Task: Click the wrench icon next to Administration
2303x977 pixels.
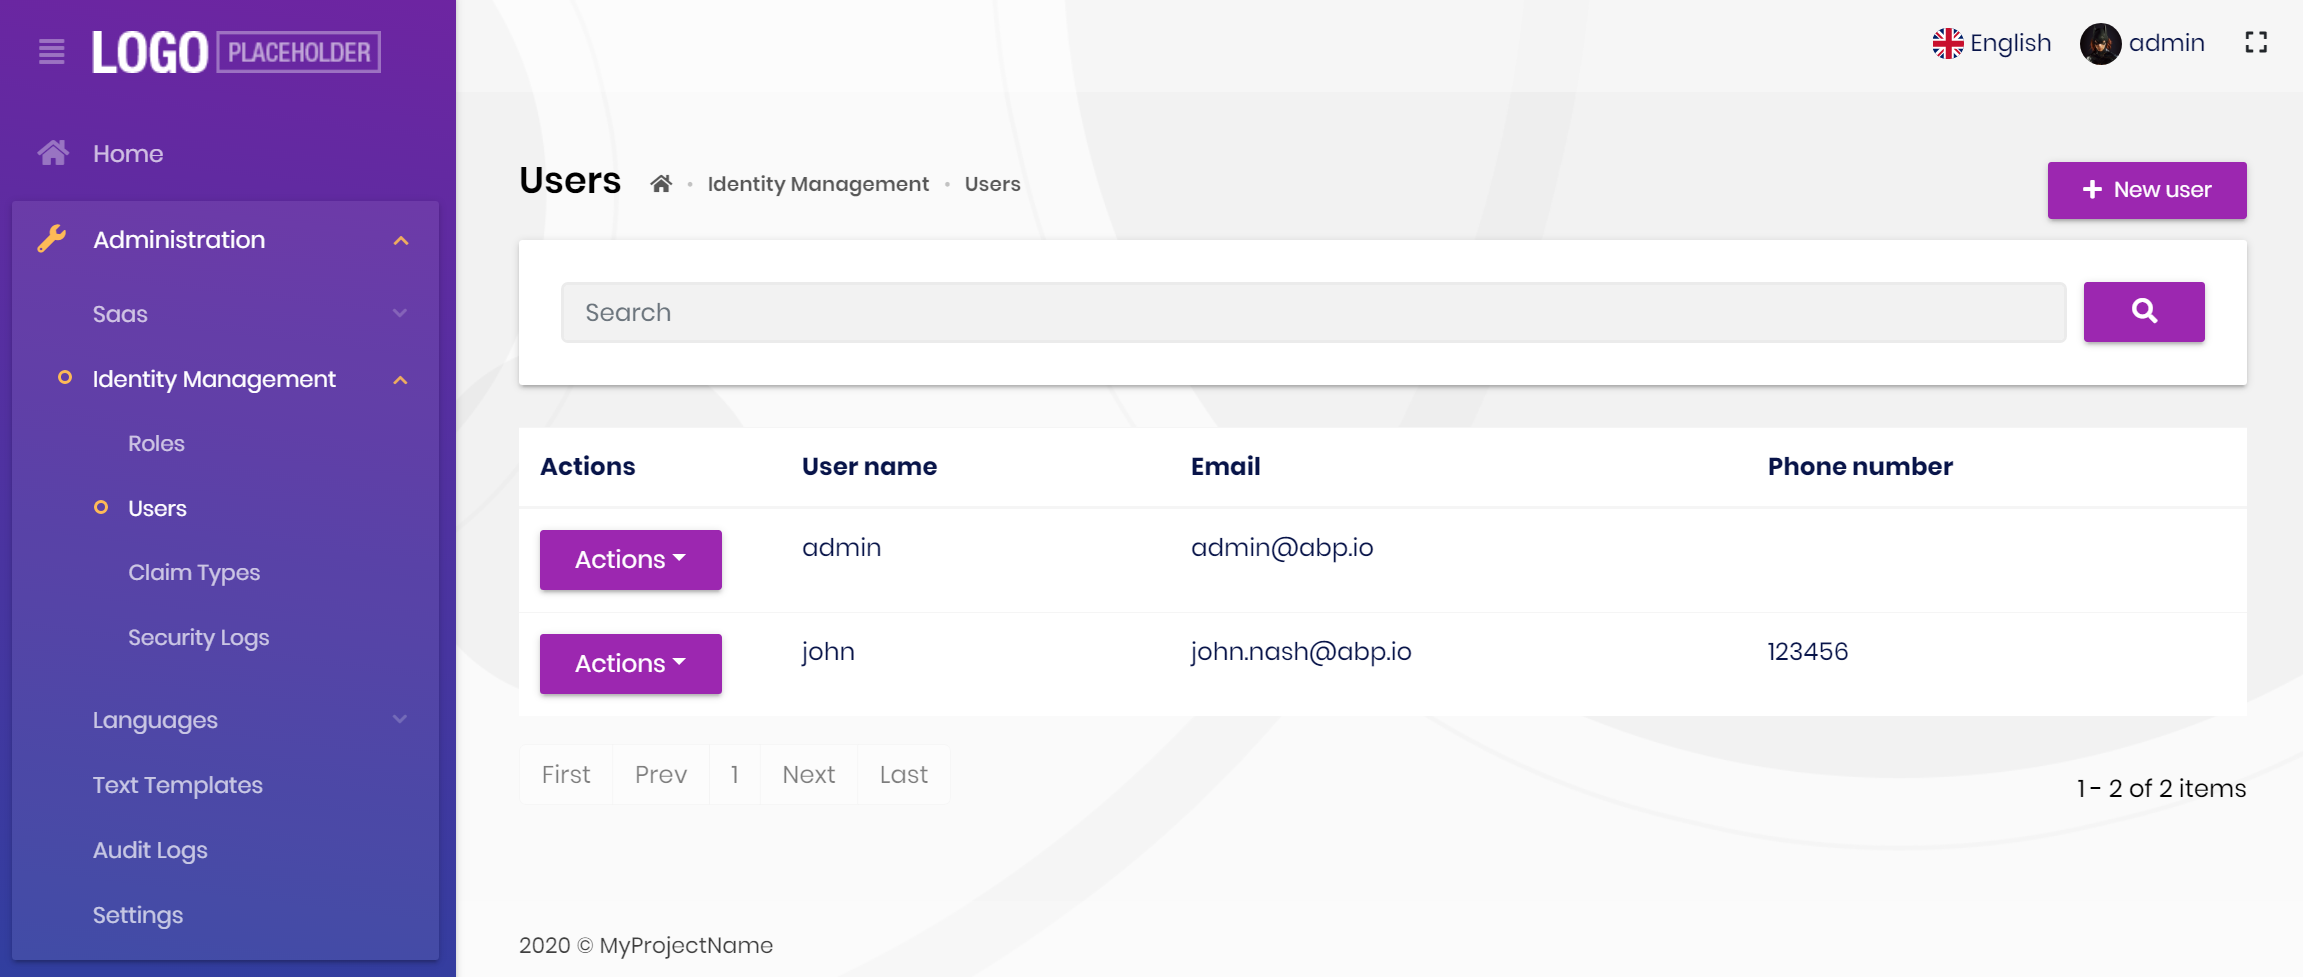Action: [52, 239]
